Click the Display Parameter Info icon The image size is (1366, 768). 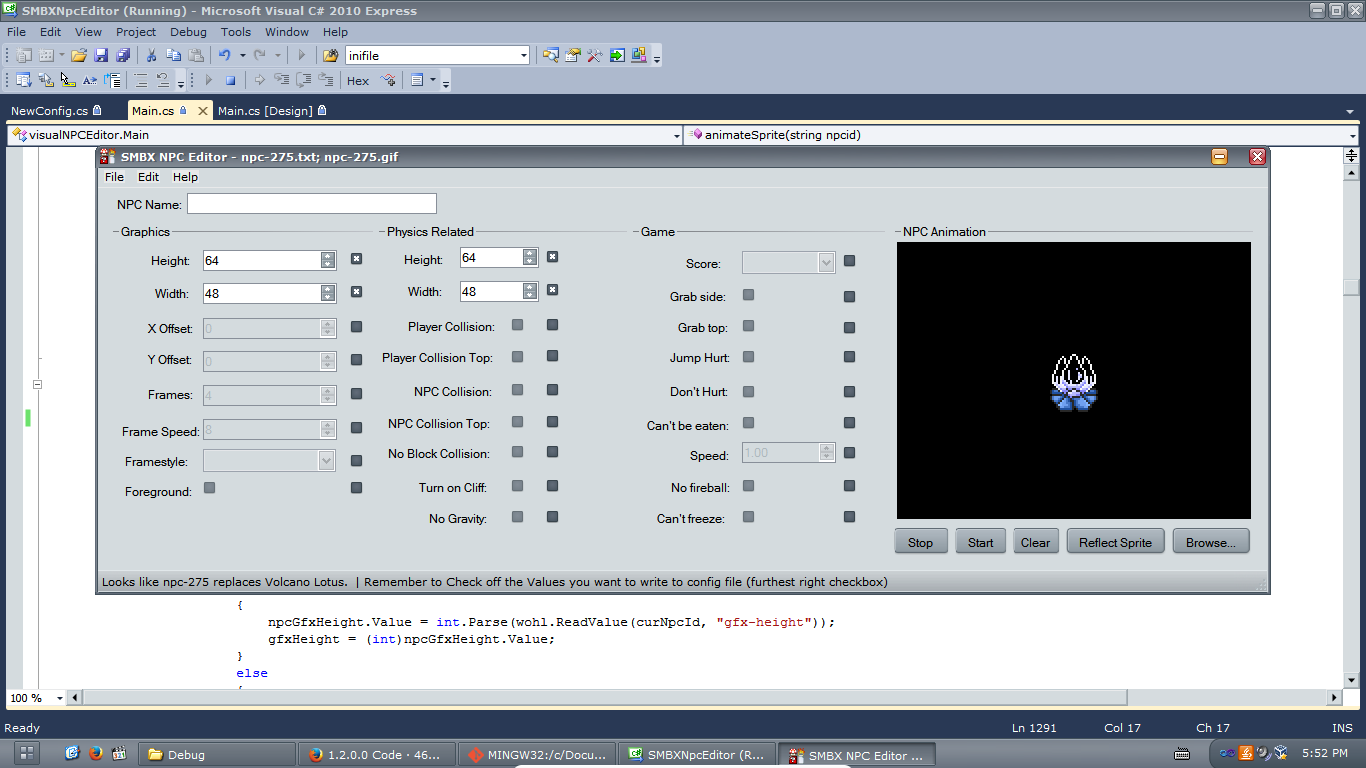click(46, 81)
